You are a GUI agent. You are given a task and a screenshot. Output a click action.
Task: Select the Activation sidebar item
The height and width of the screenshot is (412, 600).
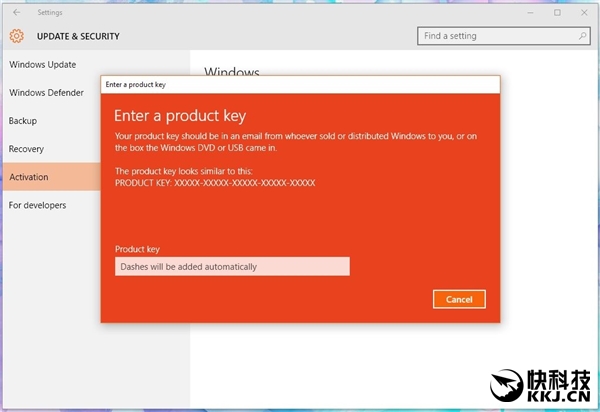[29, 177]
